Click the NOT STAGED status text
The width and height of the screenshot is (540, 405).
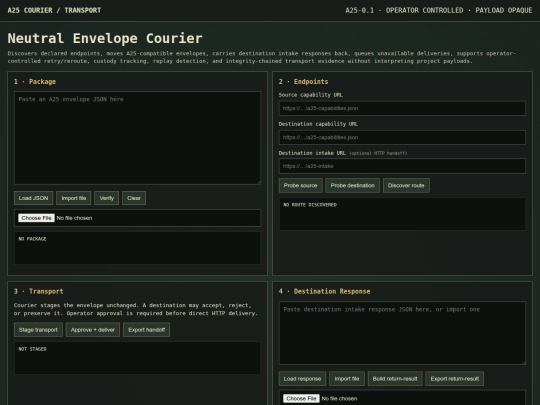[x=32, y=349]
